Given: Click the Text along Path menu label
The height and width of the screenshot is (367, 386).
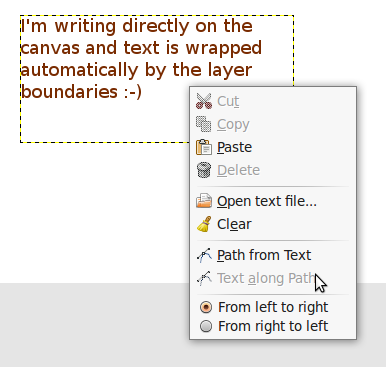Looking at the screenshot, I should click(x=266, y=278).
